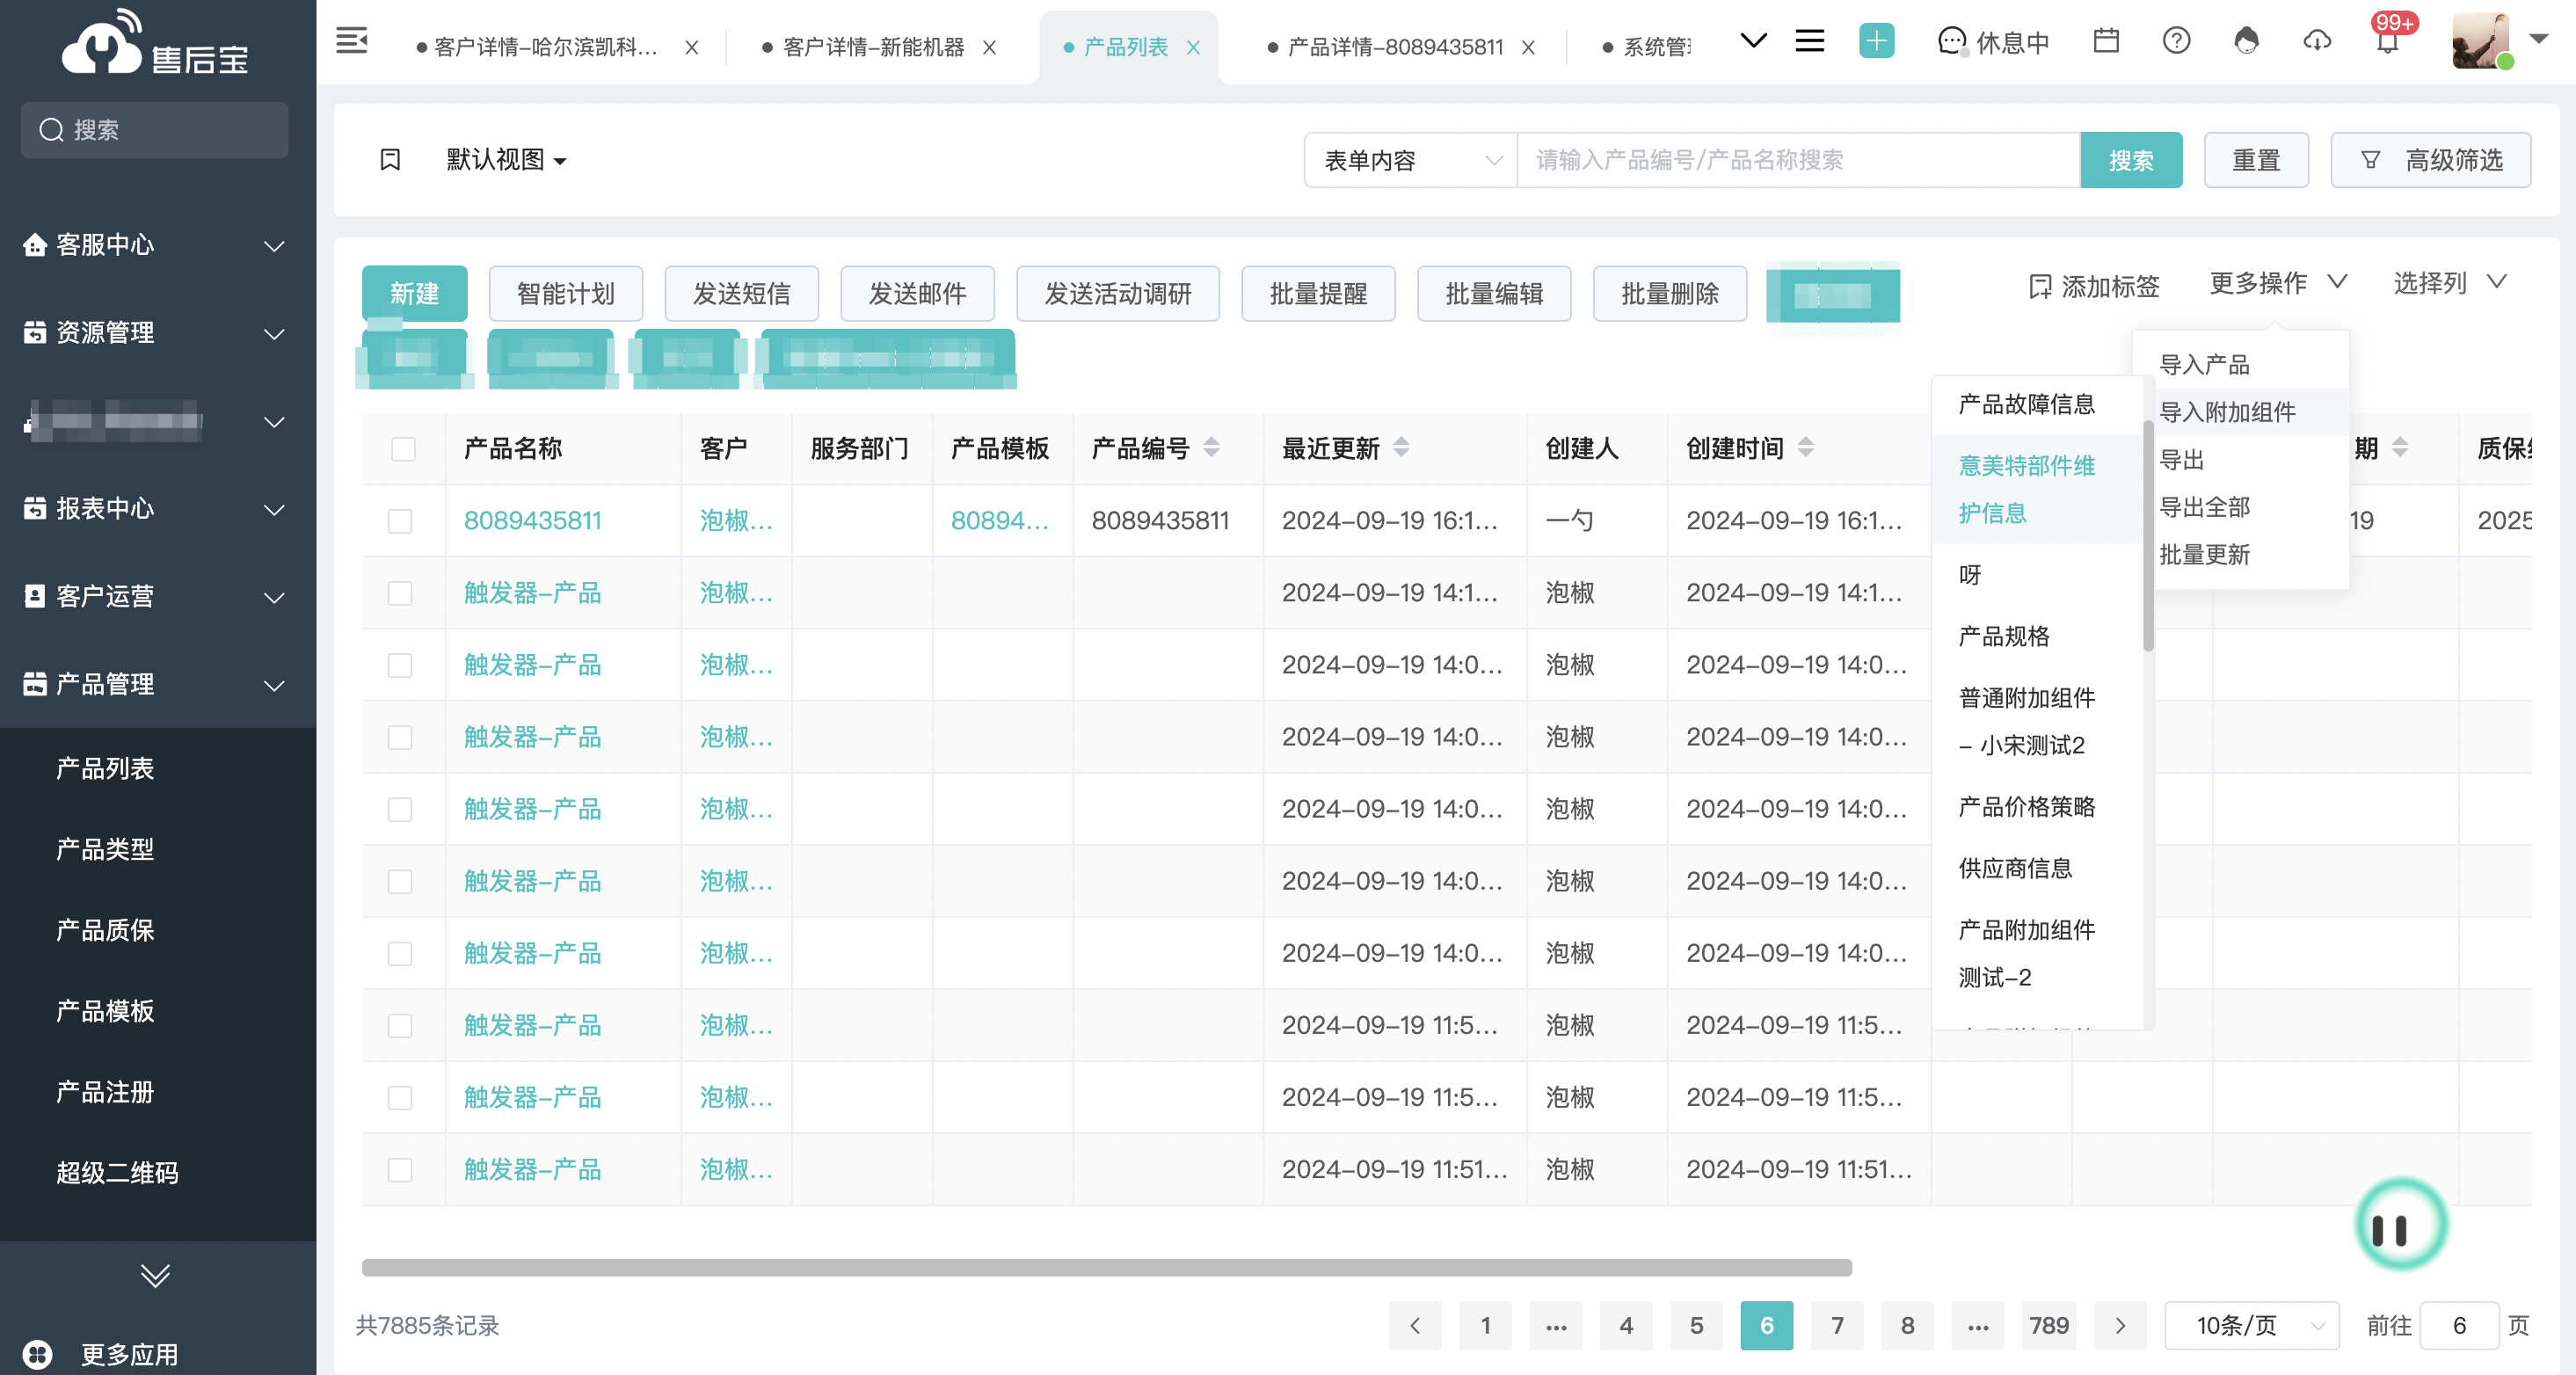Screen dimensions: 2576x1375
Task: Click the 搜索 search button
Action: [x=2130, y=160]
